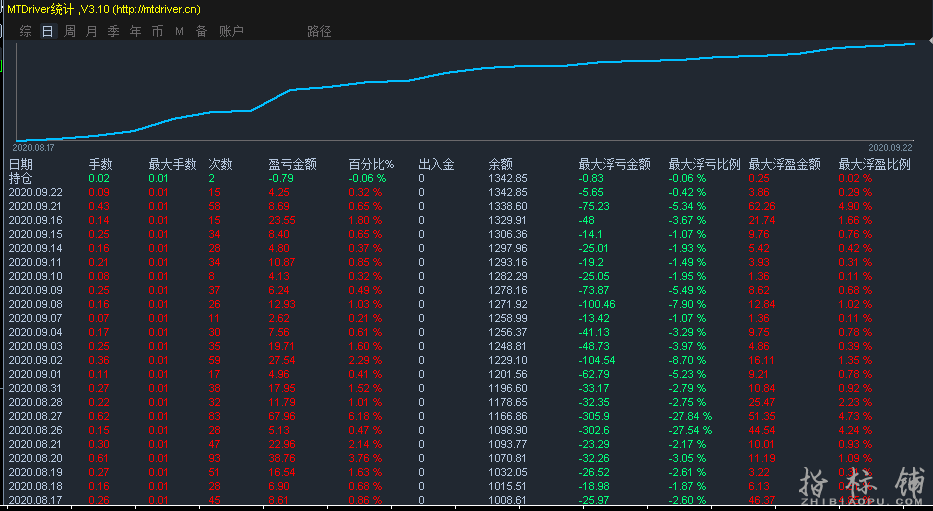Open the 周 weekly statistics tab
This screenshot has width=933, height=511.
70,31
